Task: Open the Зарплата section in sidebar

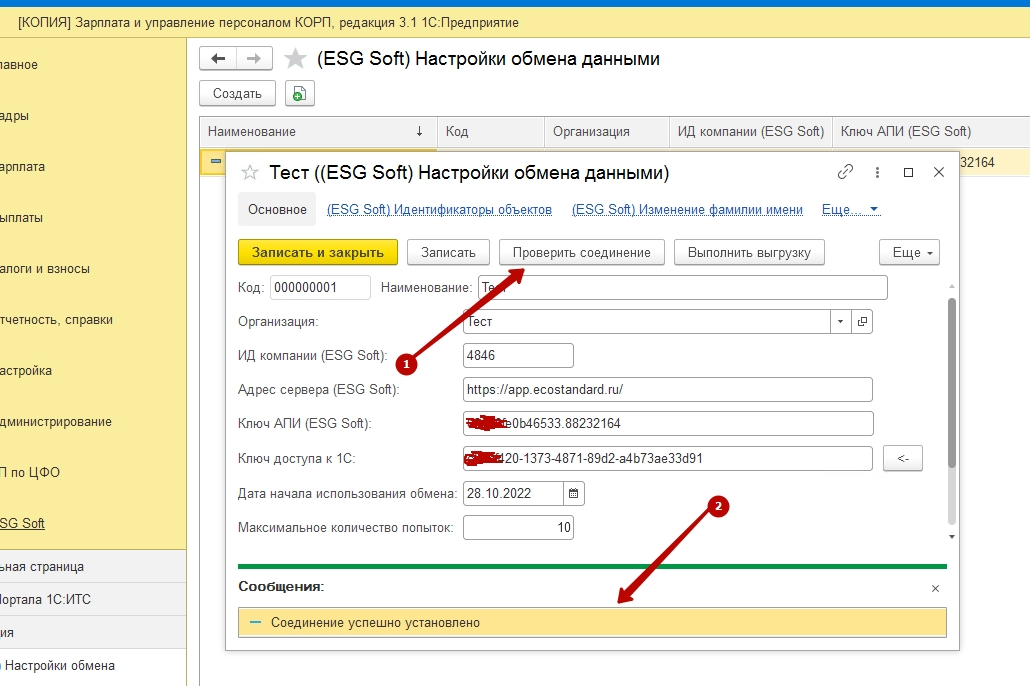Action: point(22,167)
